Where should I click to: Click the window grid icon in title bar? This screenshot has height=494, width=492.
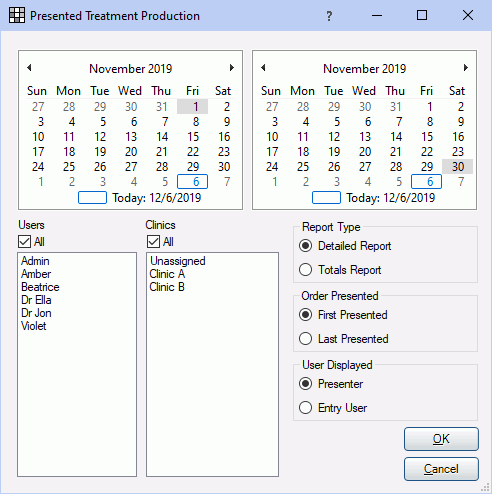pos(17,15)
